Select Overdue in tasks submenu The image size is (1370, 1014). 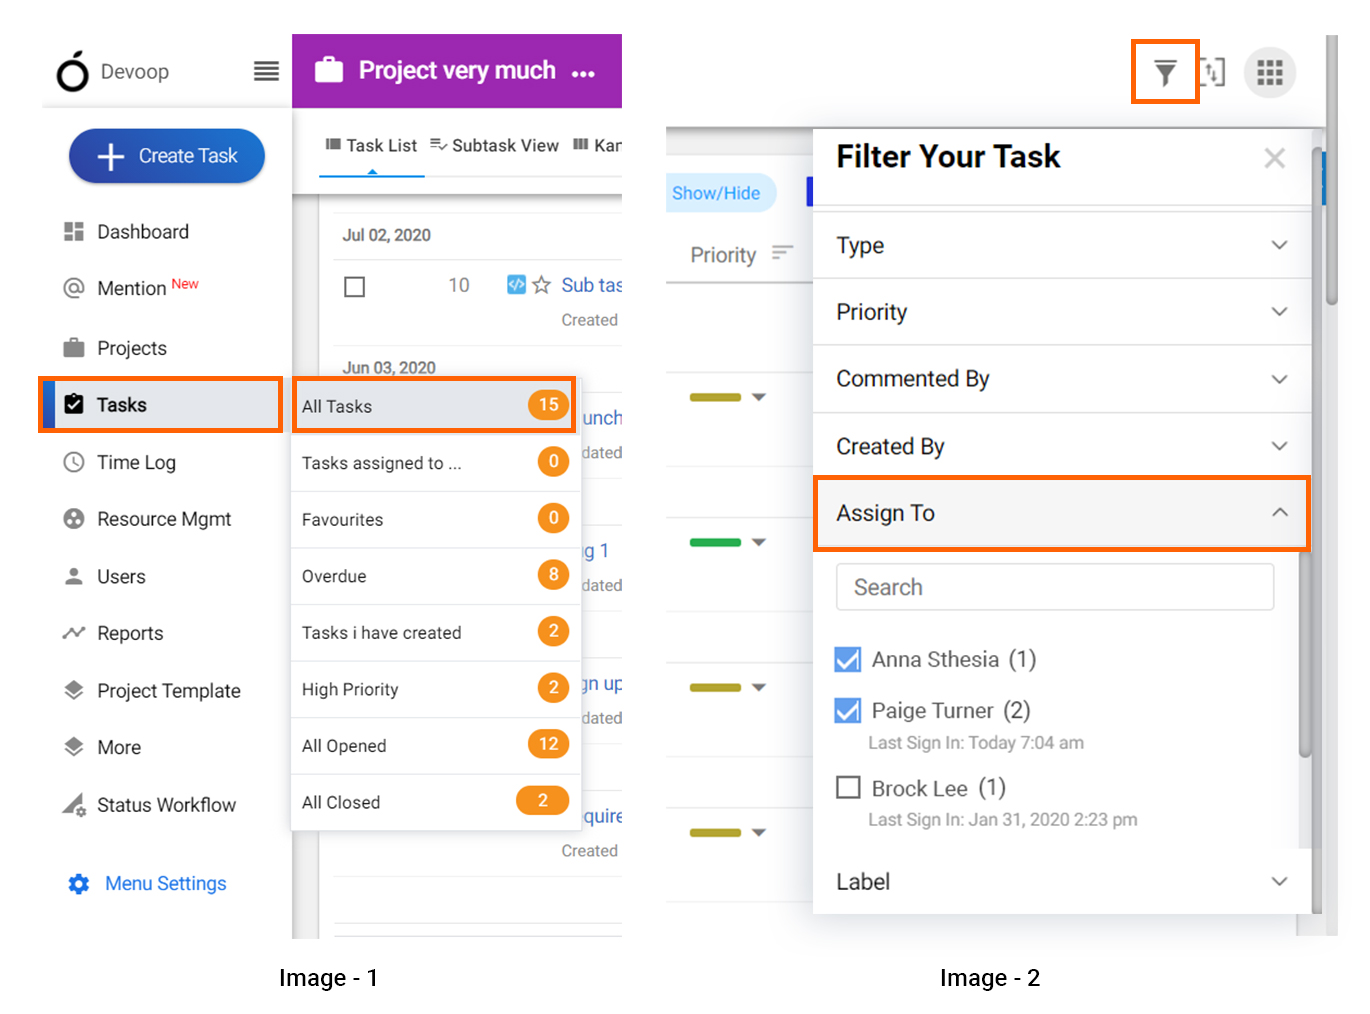pyautogui.click(x=436, y=576)
